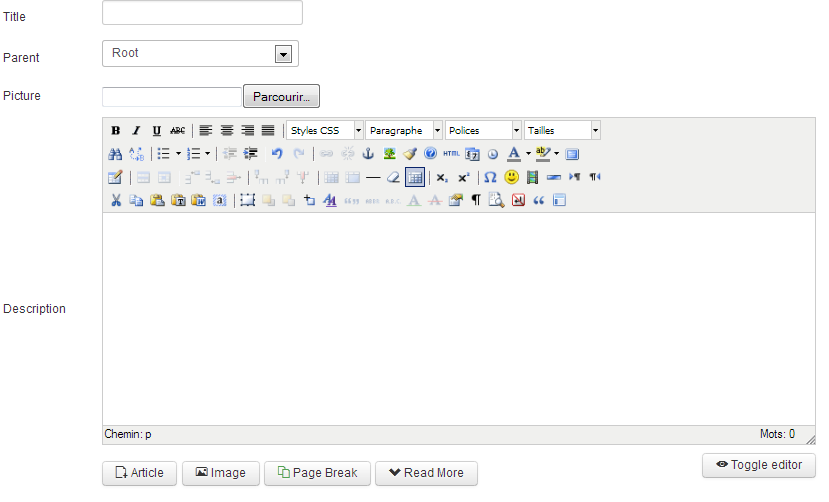
Task: Click the italic formatting icon
Action: coord(136,131)
